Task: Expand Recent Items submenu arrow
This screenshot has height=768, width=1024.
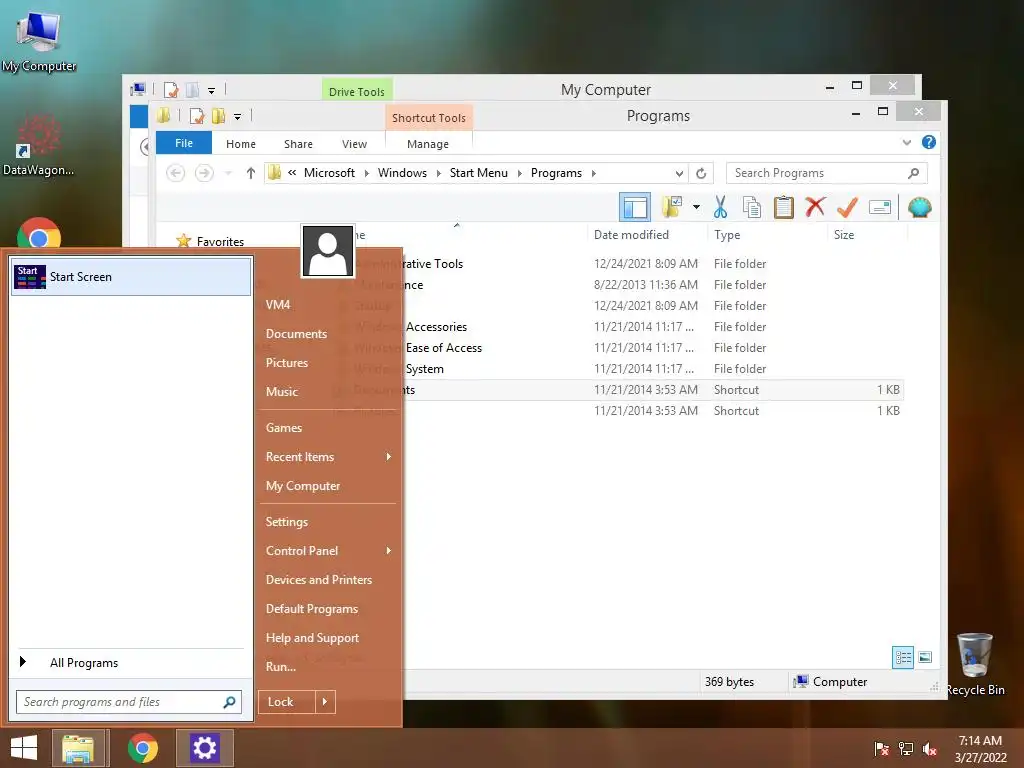Action: [389, 456]
